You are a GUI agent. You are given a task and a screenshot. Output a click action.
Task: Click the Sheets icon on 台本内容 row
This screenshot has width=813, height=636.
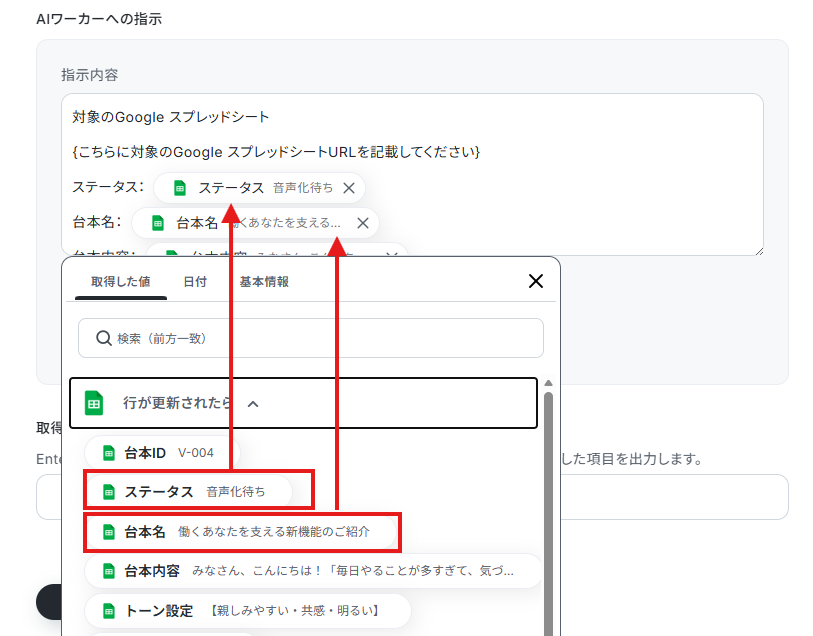[108, 571]
